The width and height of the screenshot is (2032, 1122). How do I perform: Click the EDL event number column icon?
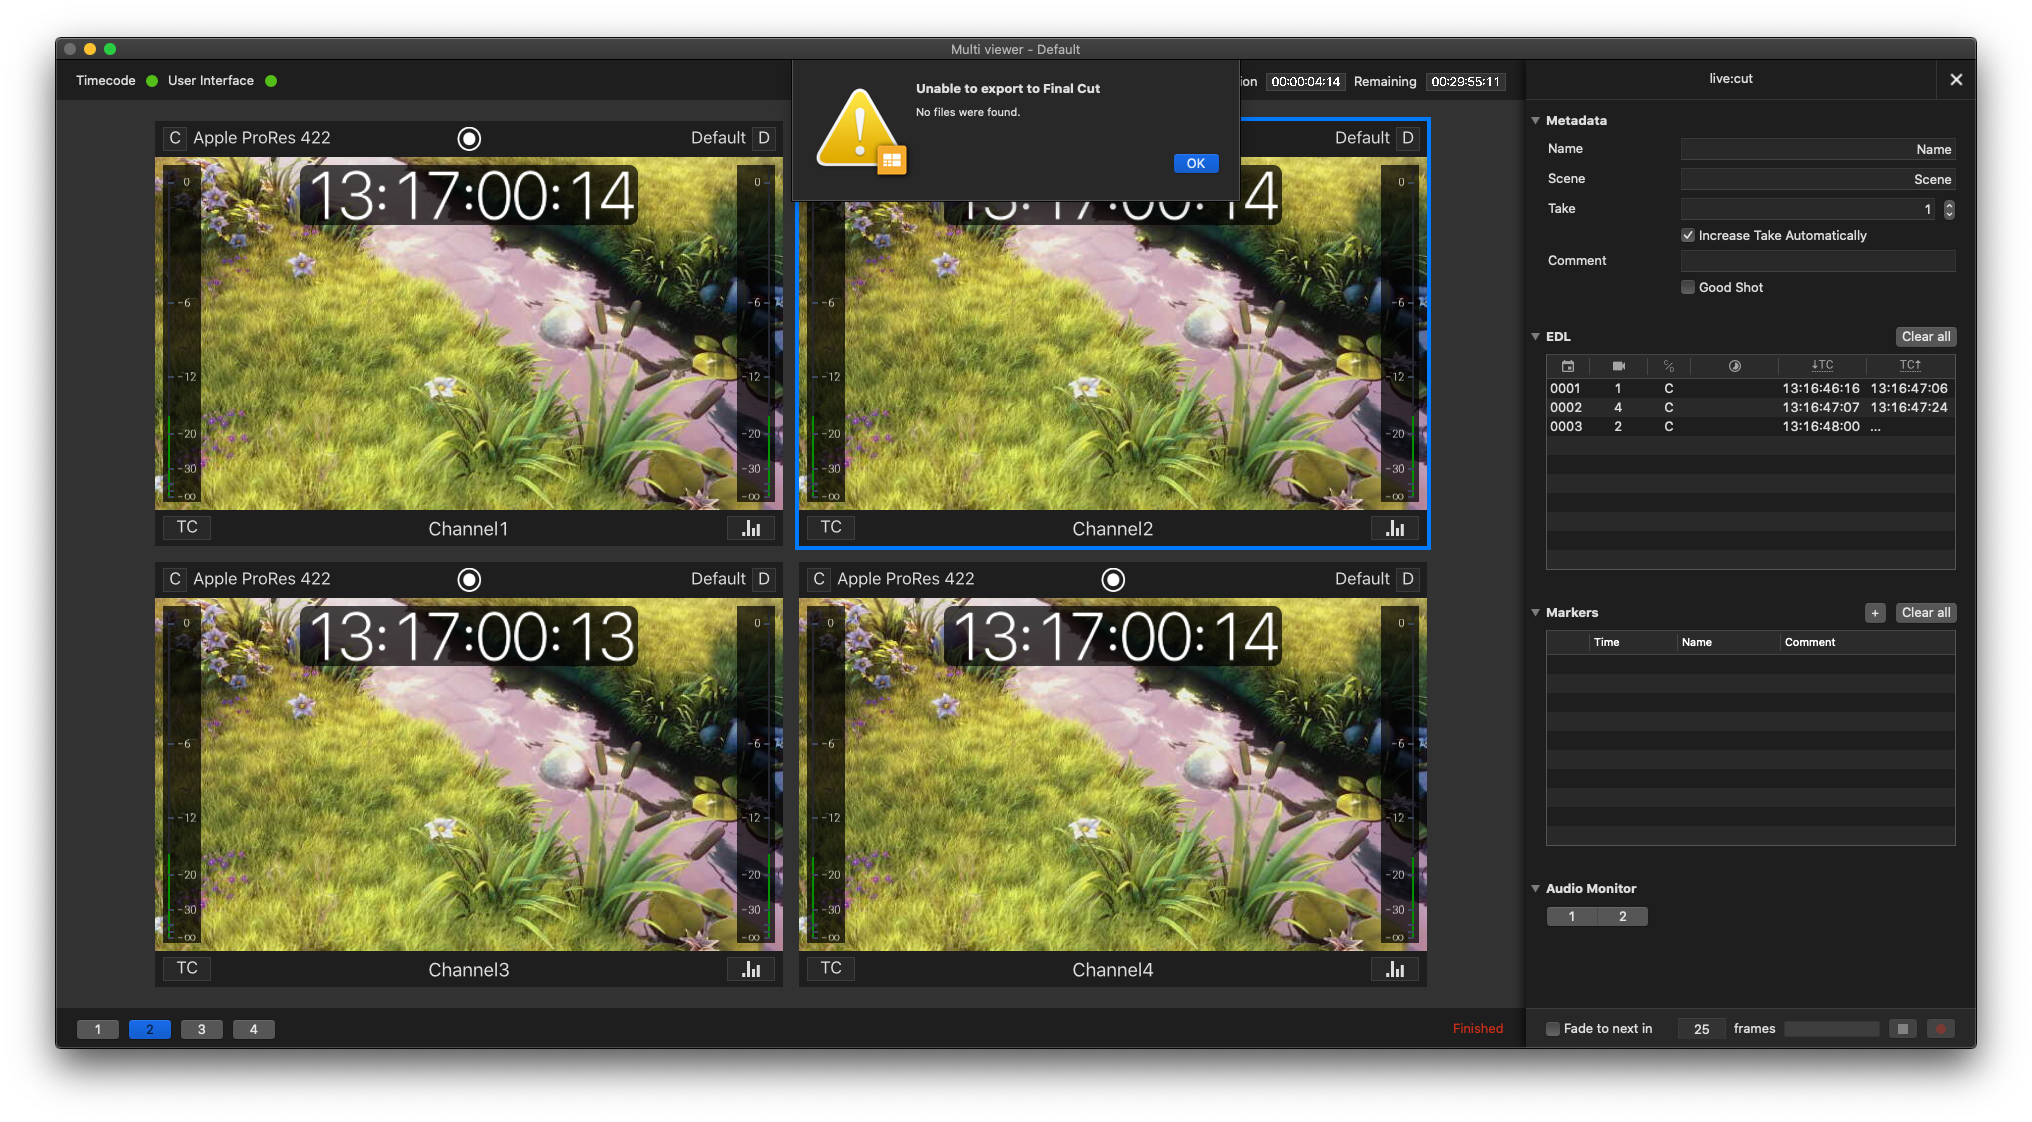coord(1568,366)
